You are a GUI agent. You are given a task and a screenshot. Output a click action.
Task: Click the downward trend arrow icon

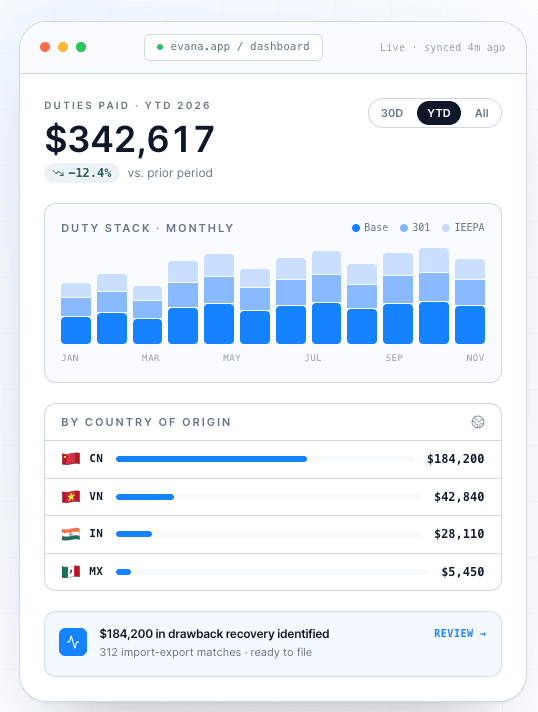[x=58, y=173]
